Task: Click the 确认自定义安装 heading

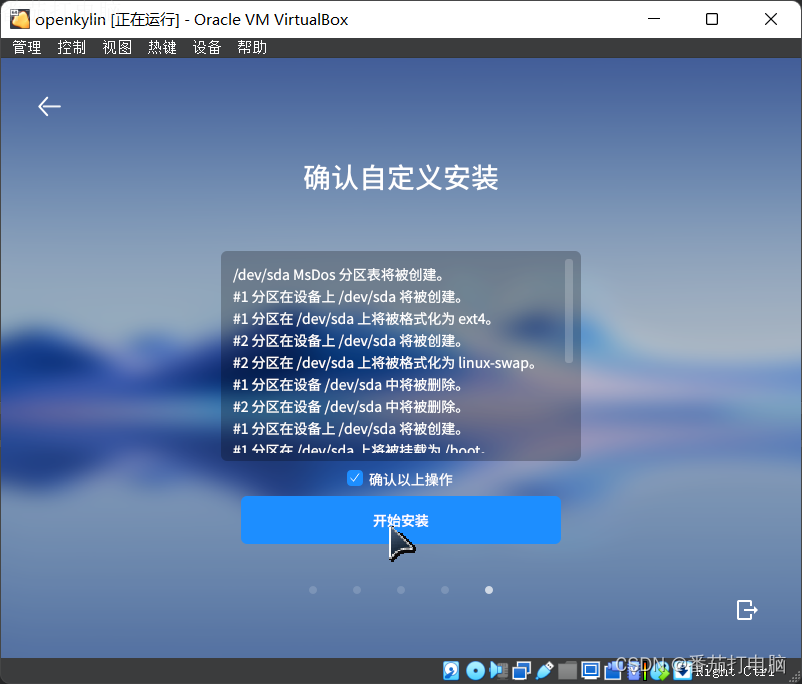Action: tap(400, 178)
